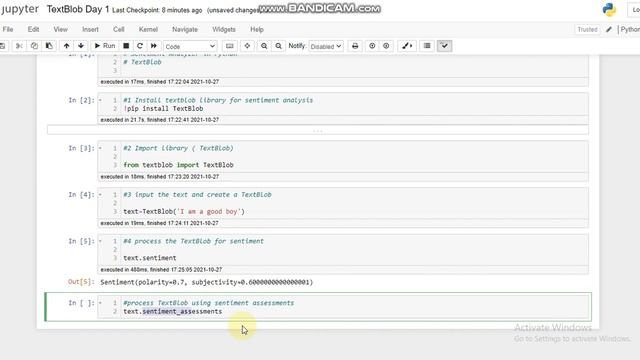This screenshot has height=360, width=640.
Task: Open the Edit menu
Action: coord(33,29)
